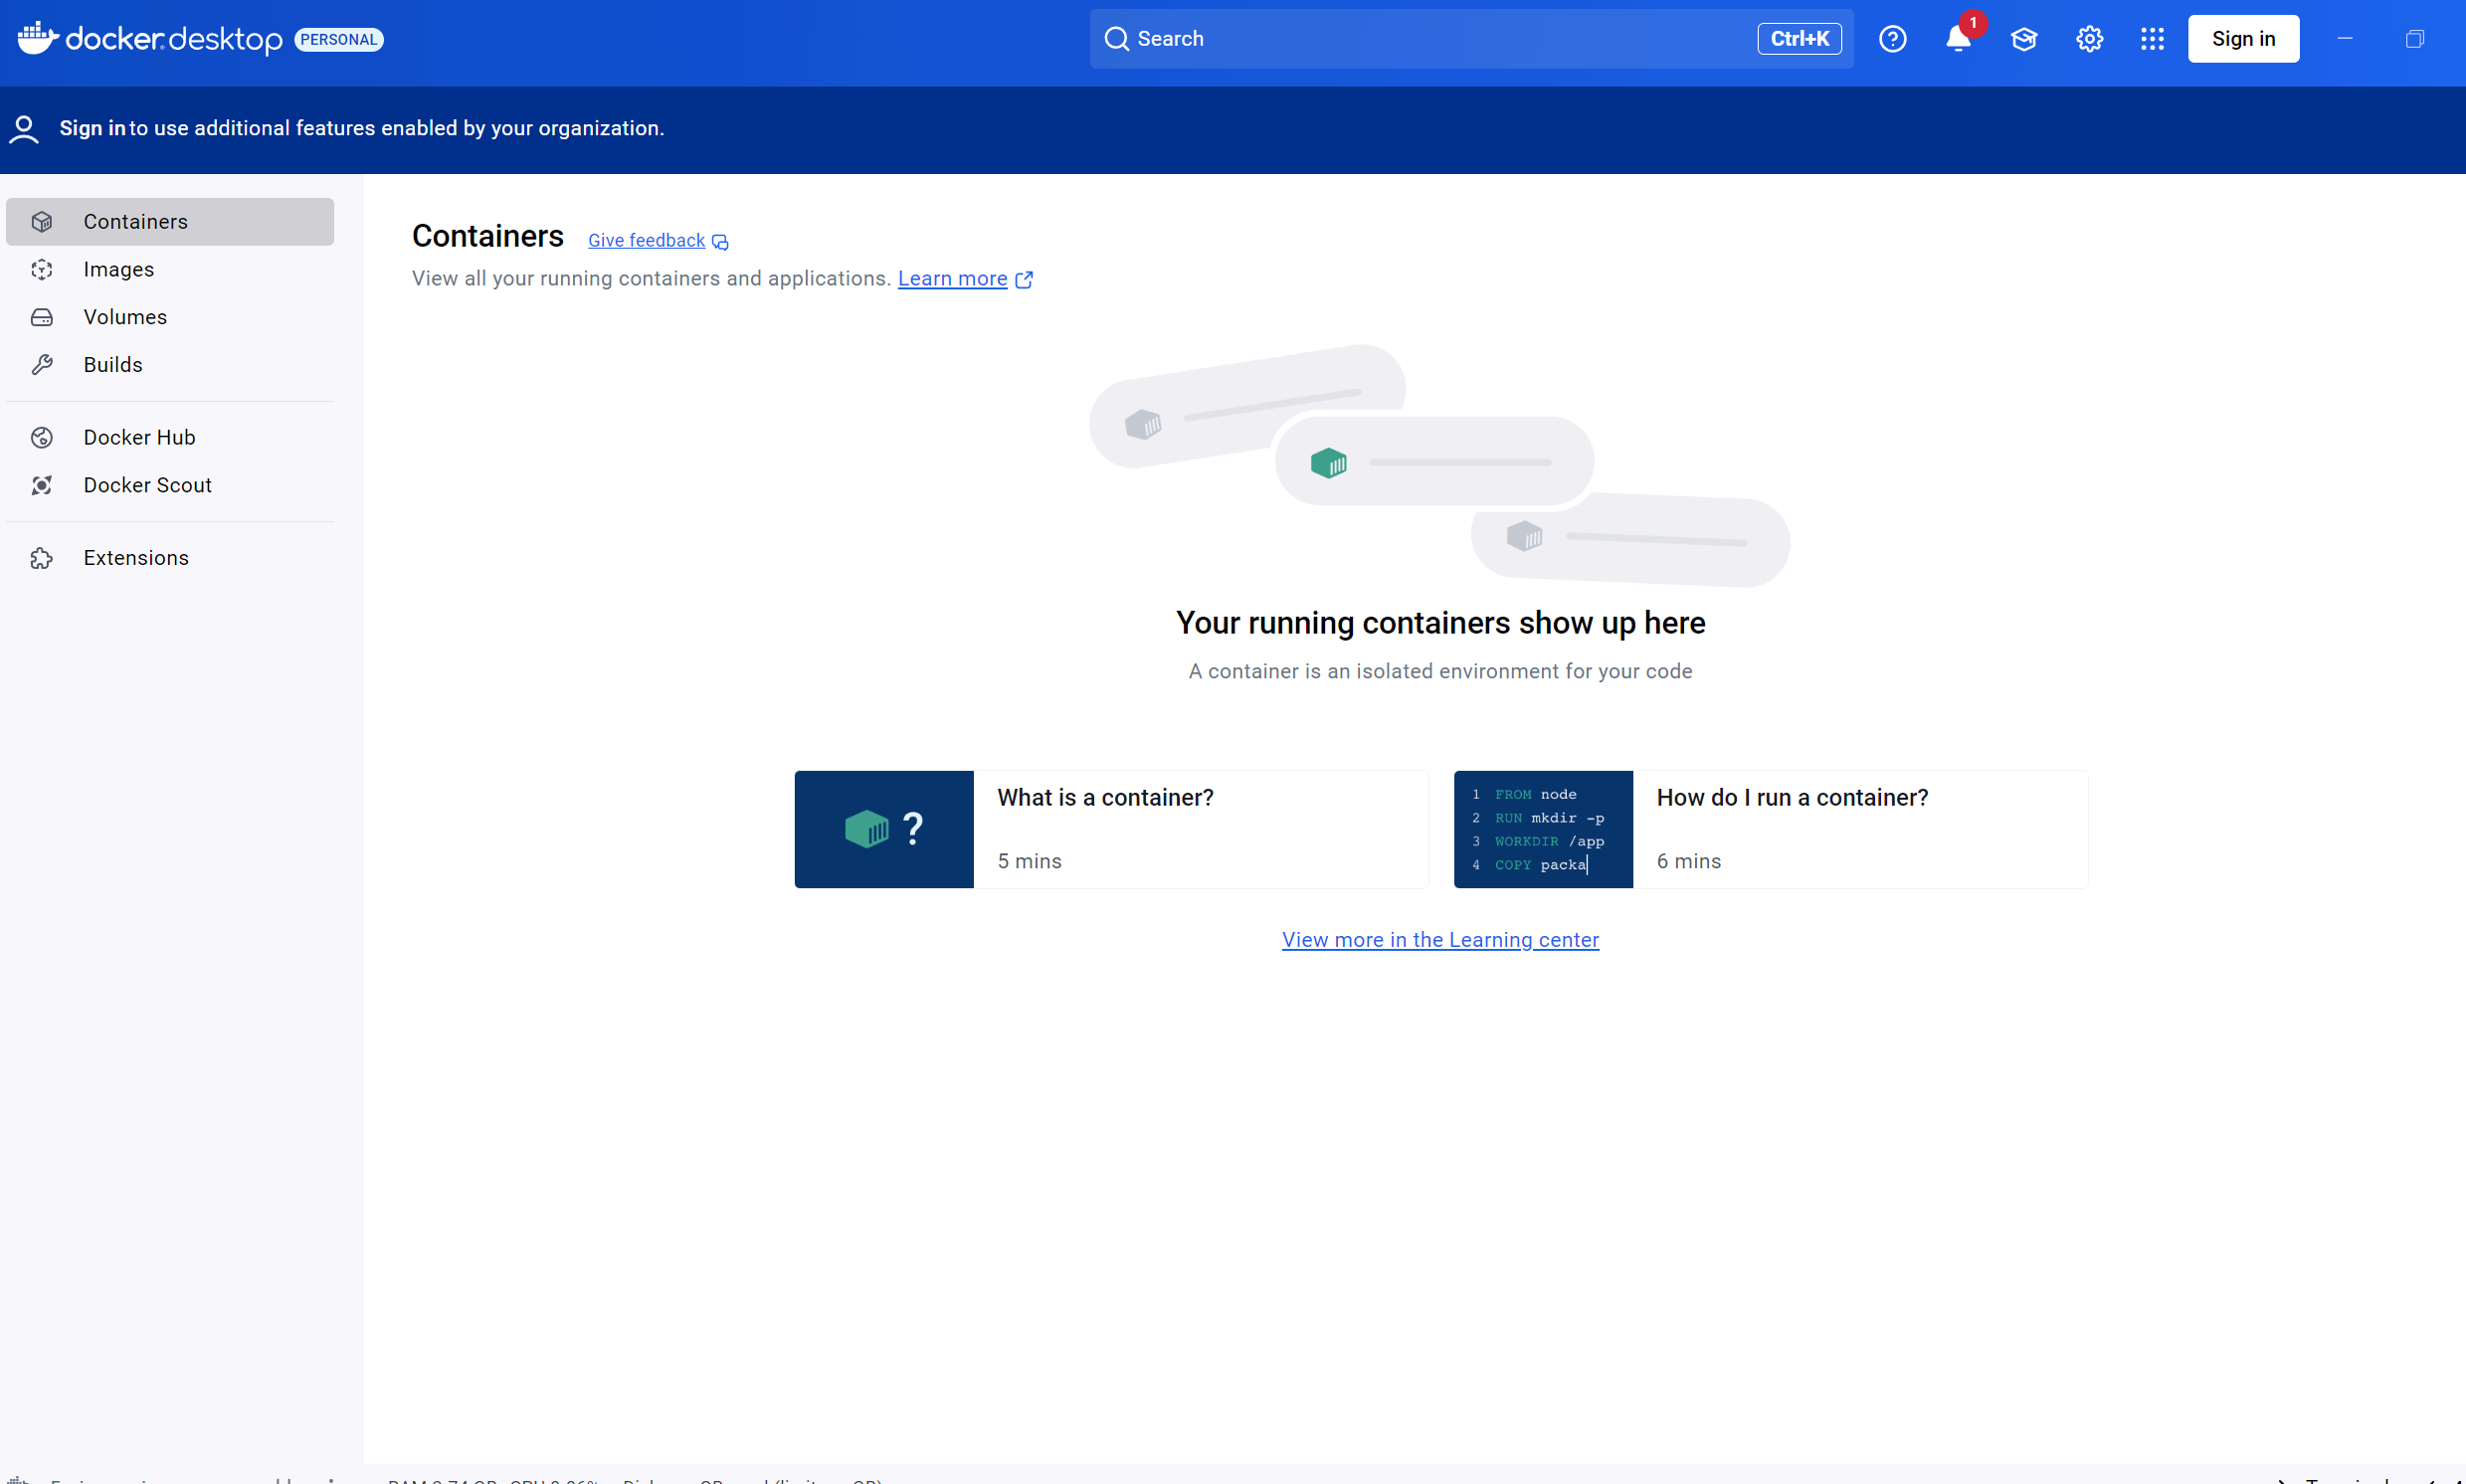Image resolution: width=2466 pixels, height=1484 pixels.
Task: Go to the Images view
Action: click(x=118, y=269)
